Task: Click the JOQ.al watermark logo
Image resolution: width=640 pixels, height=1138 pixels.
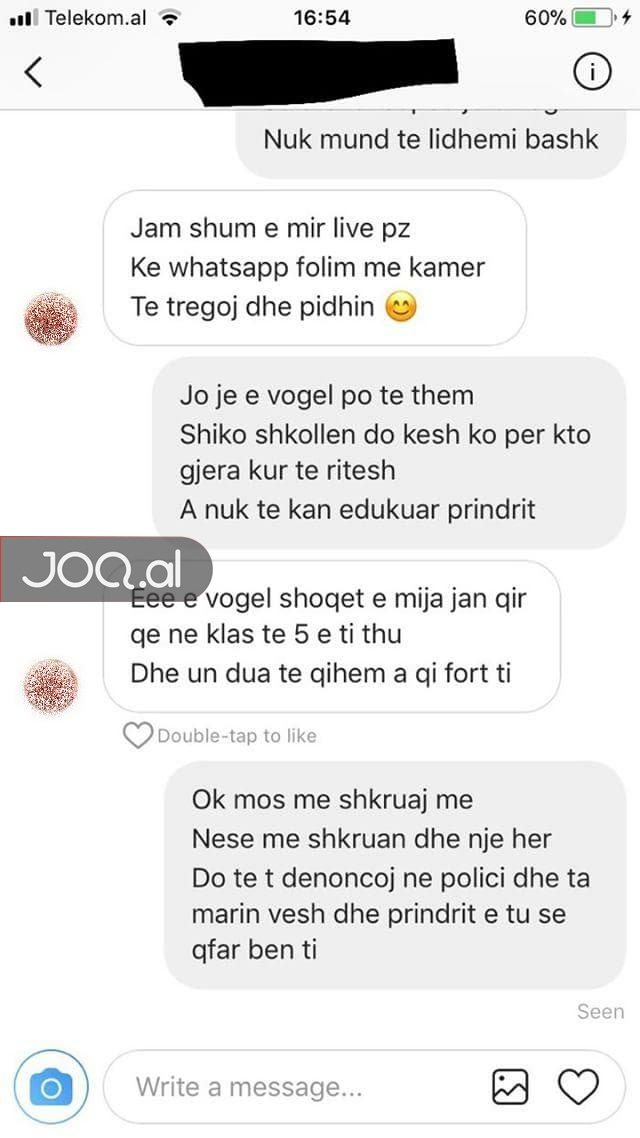Action: click(x=106, y=570)
